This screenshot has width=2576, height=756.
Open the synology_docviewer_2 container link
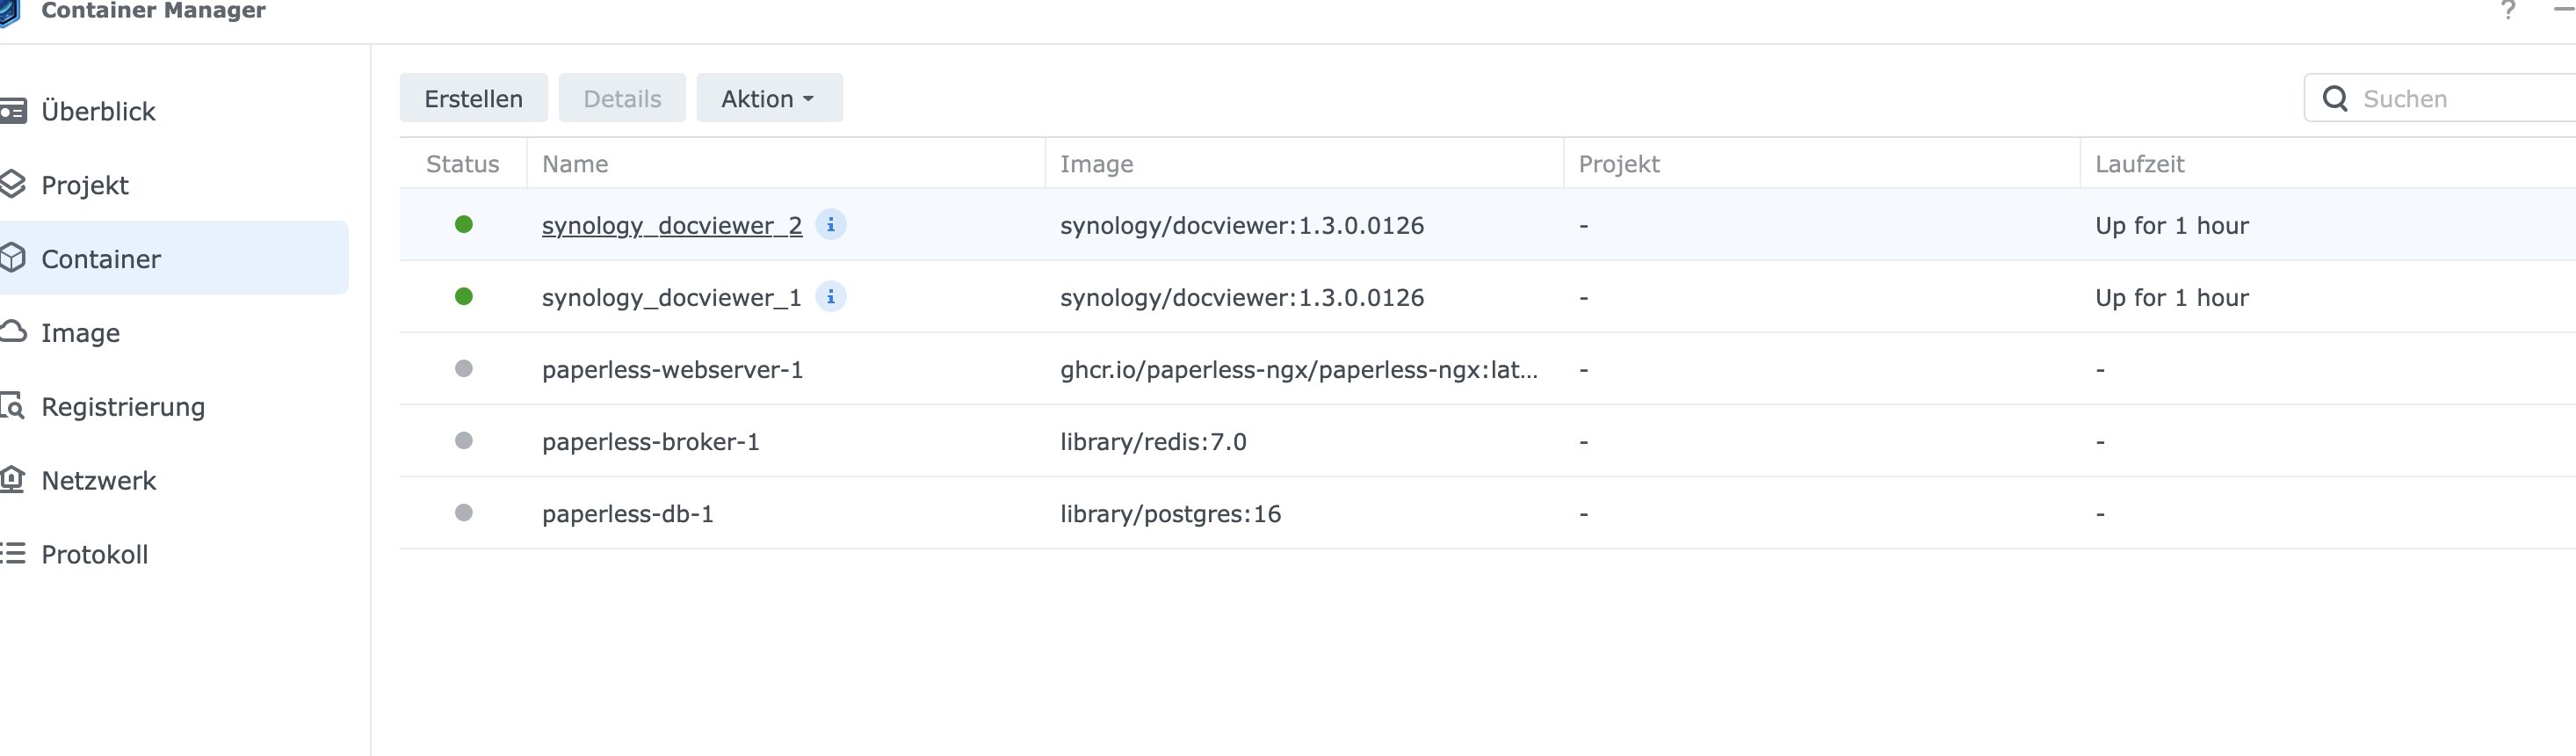click(x=671, y=226)
